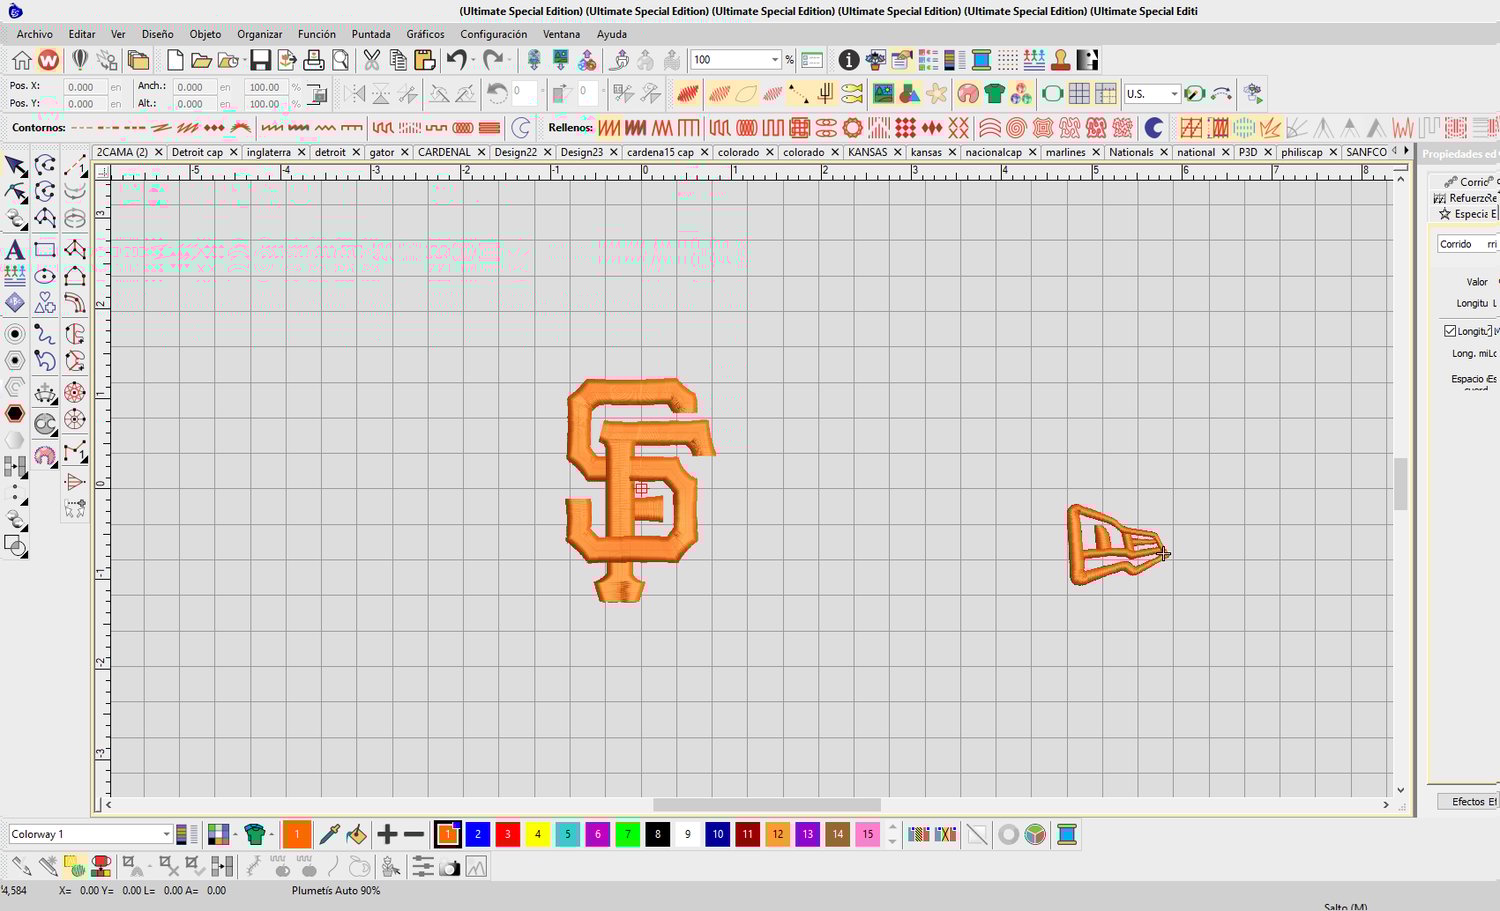Viewport: 1500px width, 911px height.
Task: Toggle show vectors shapes icon
Action: pos(910,94)
